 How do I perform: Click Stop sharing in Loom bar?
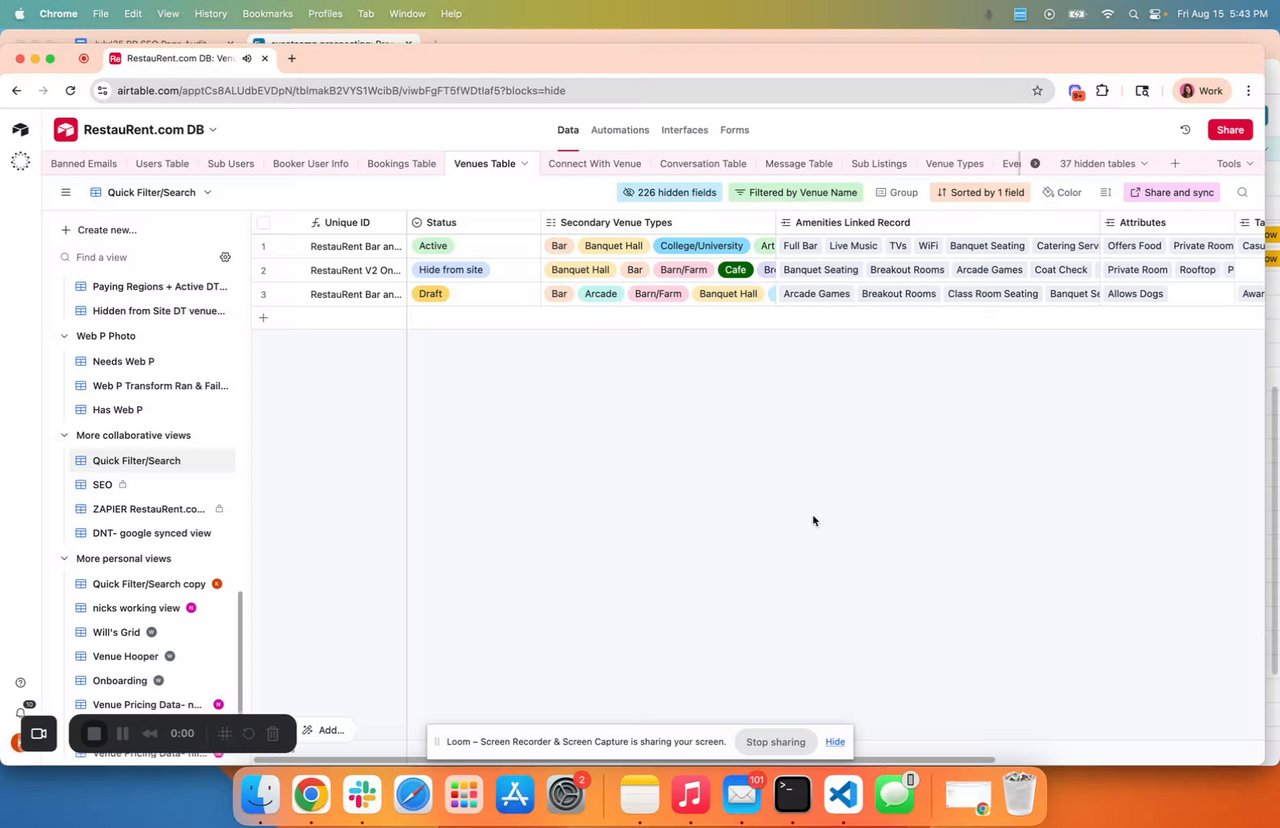click(x=775, y=742)
